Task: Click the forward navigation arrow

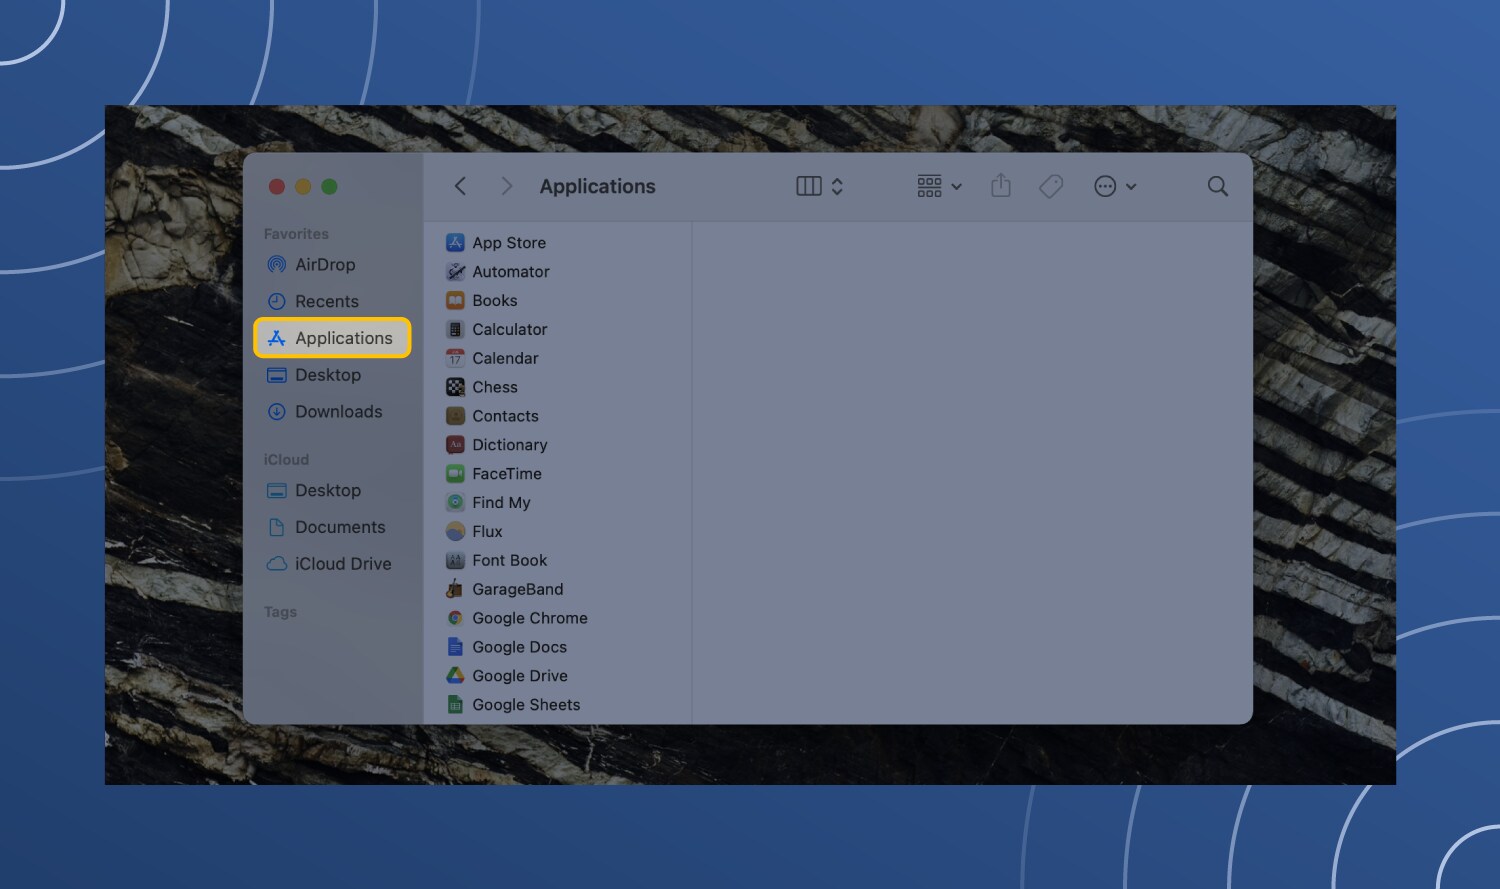Action: point(507,186)
